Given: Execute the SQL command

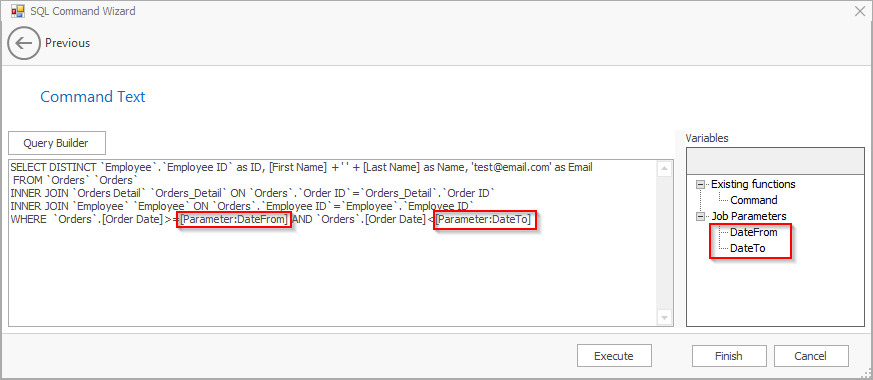Looking at the screenshot, I should (x=614, y=356).
